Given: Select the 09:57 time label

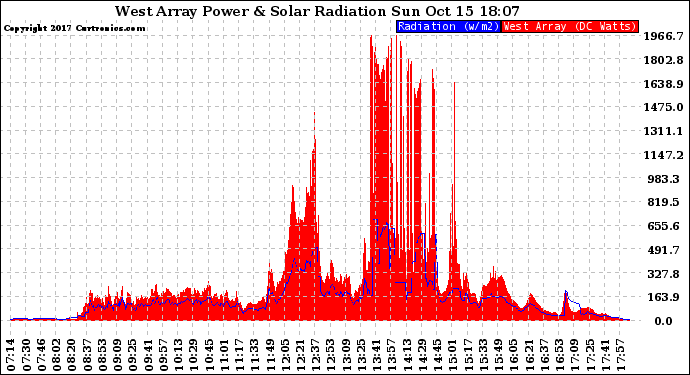Looking at the screenshot, I should click(x=163, y=355).
